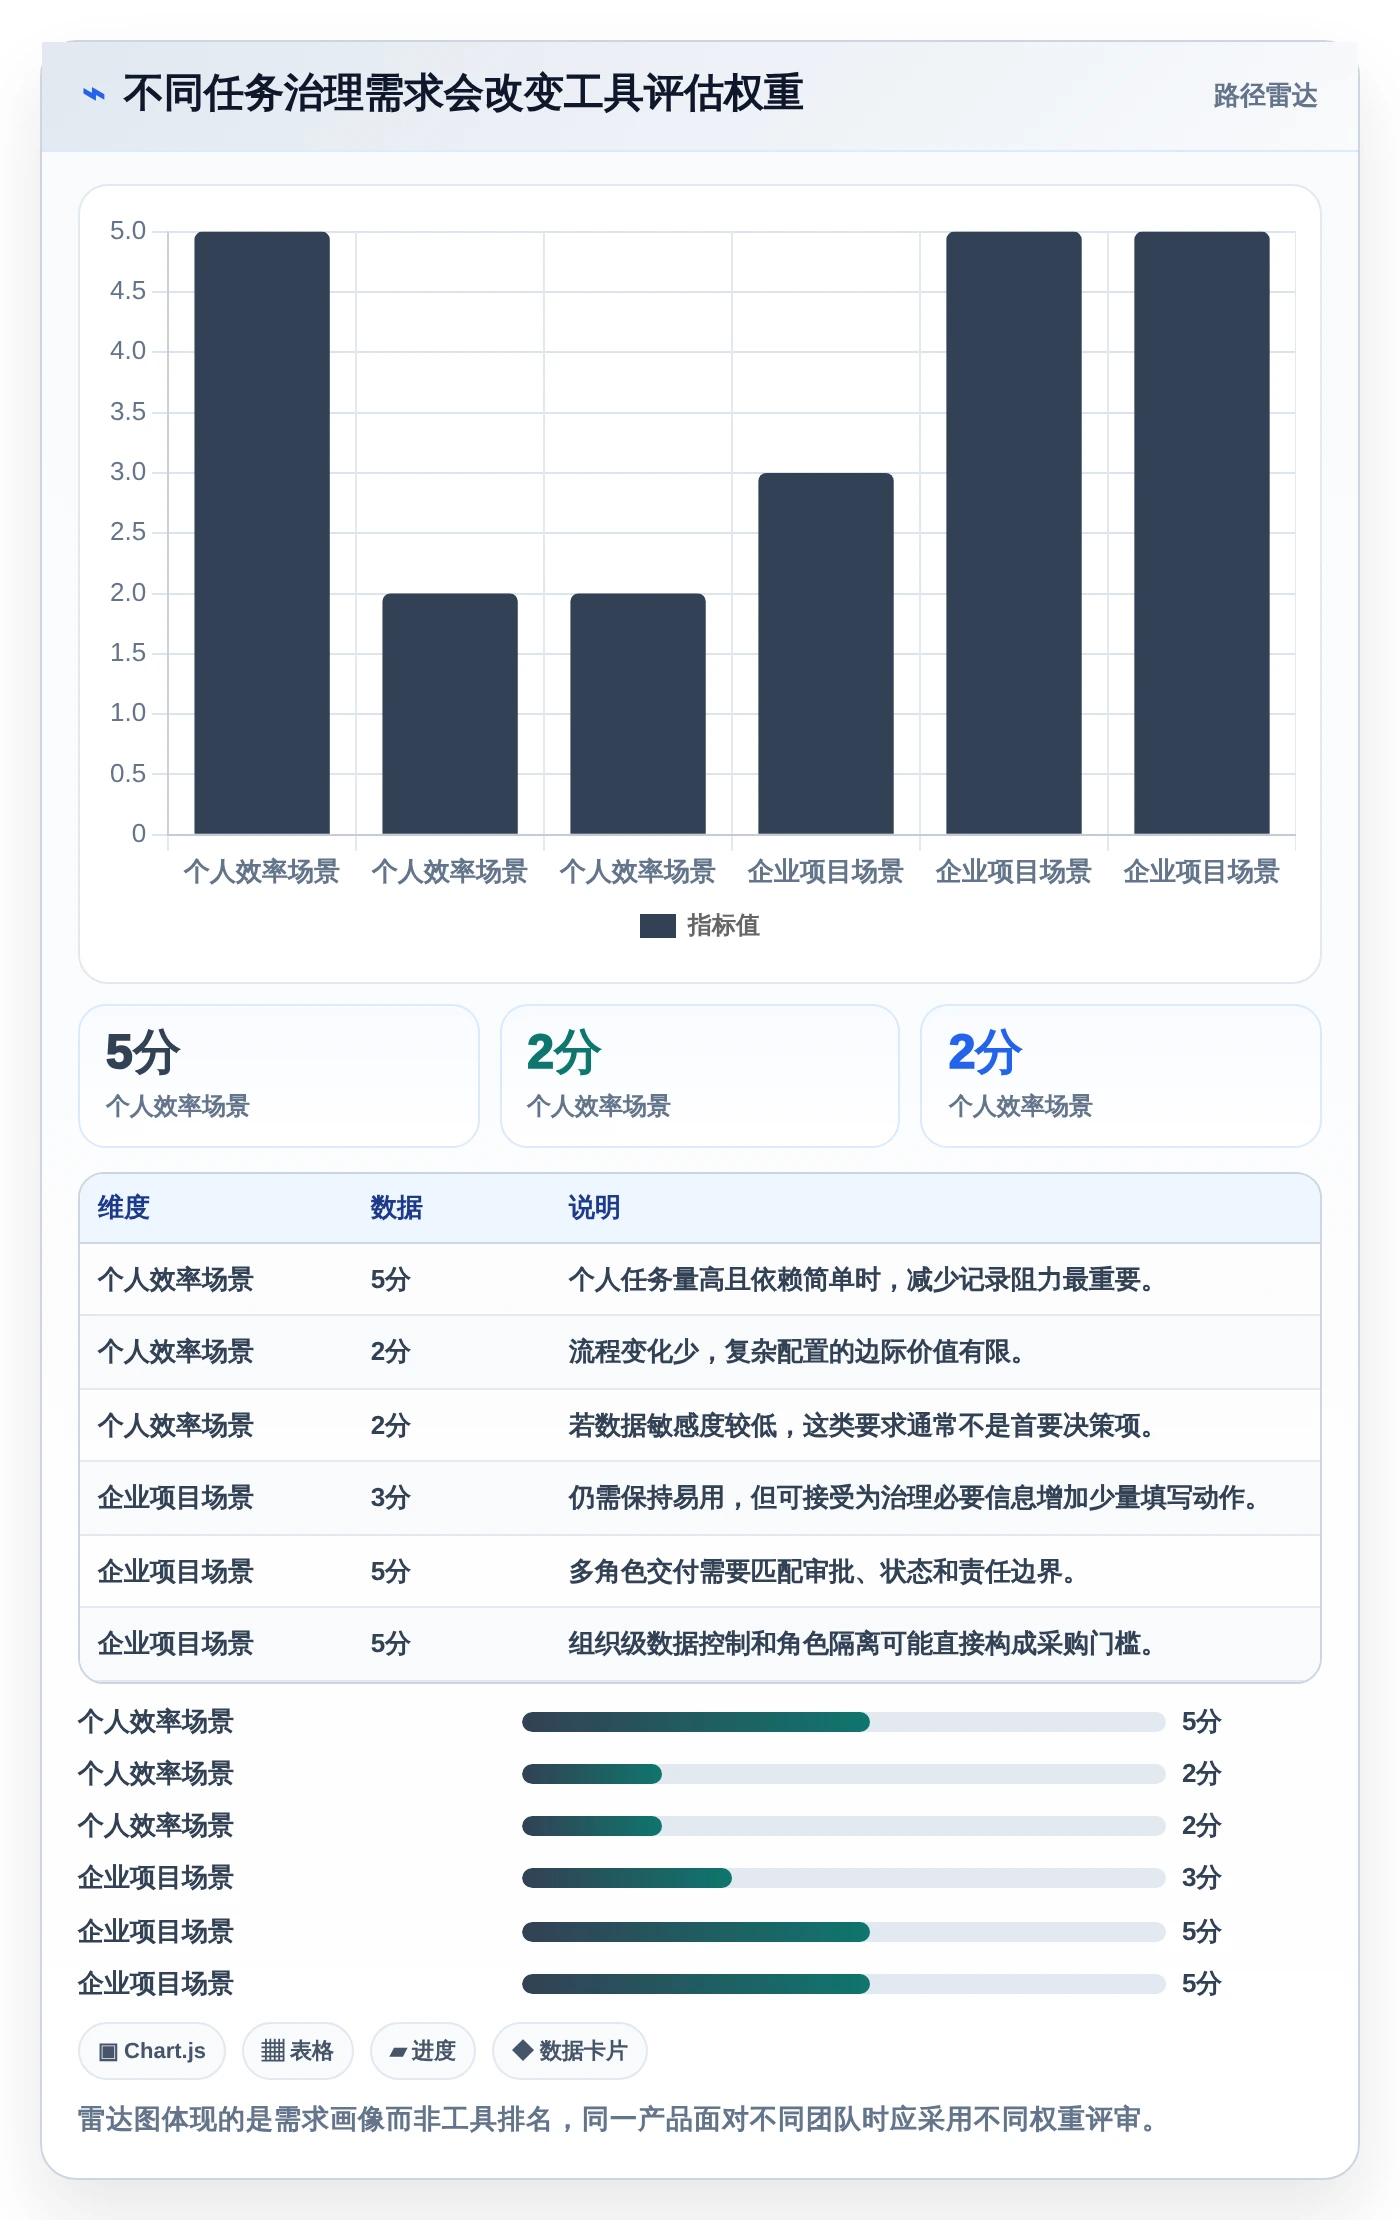
Task: Click the 个人效率场景 progress bar labeled 5分
Action: click(844, 1722)
